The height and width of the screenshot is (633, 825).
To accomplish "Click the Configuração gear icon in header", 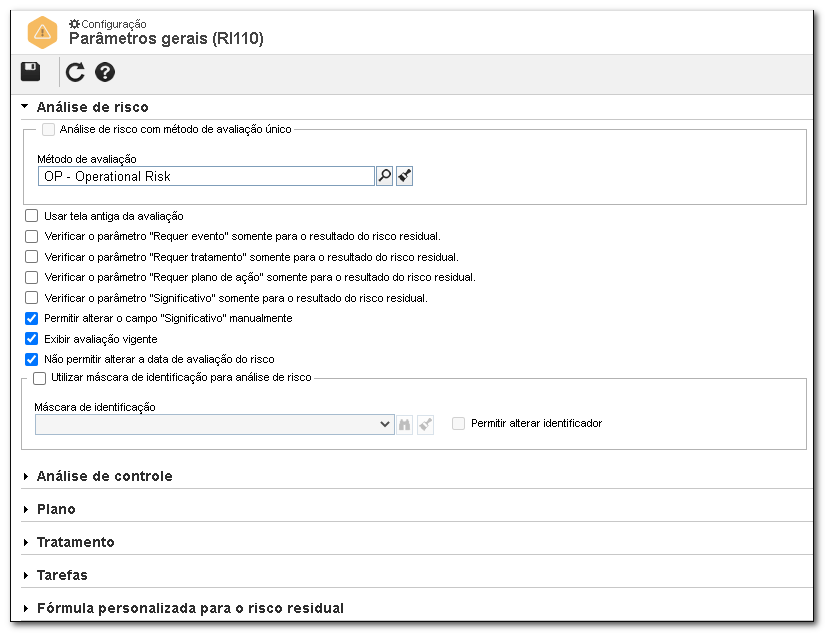I will 75,24.
